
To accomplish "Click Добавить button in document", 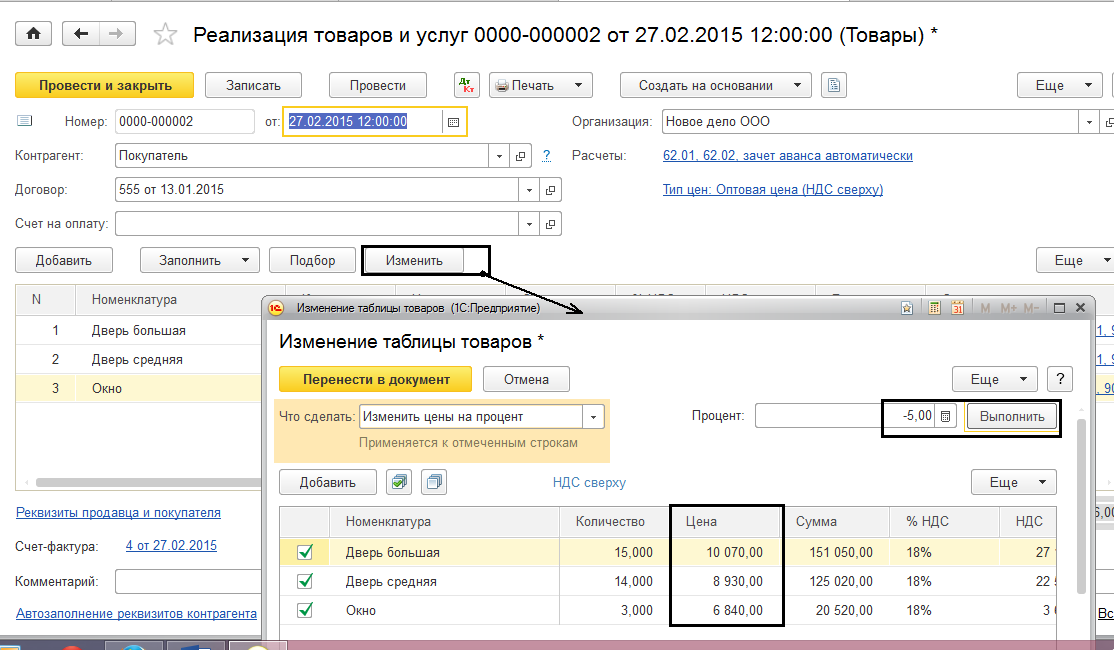I will tap(64, 260).
